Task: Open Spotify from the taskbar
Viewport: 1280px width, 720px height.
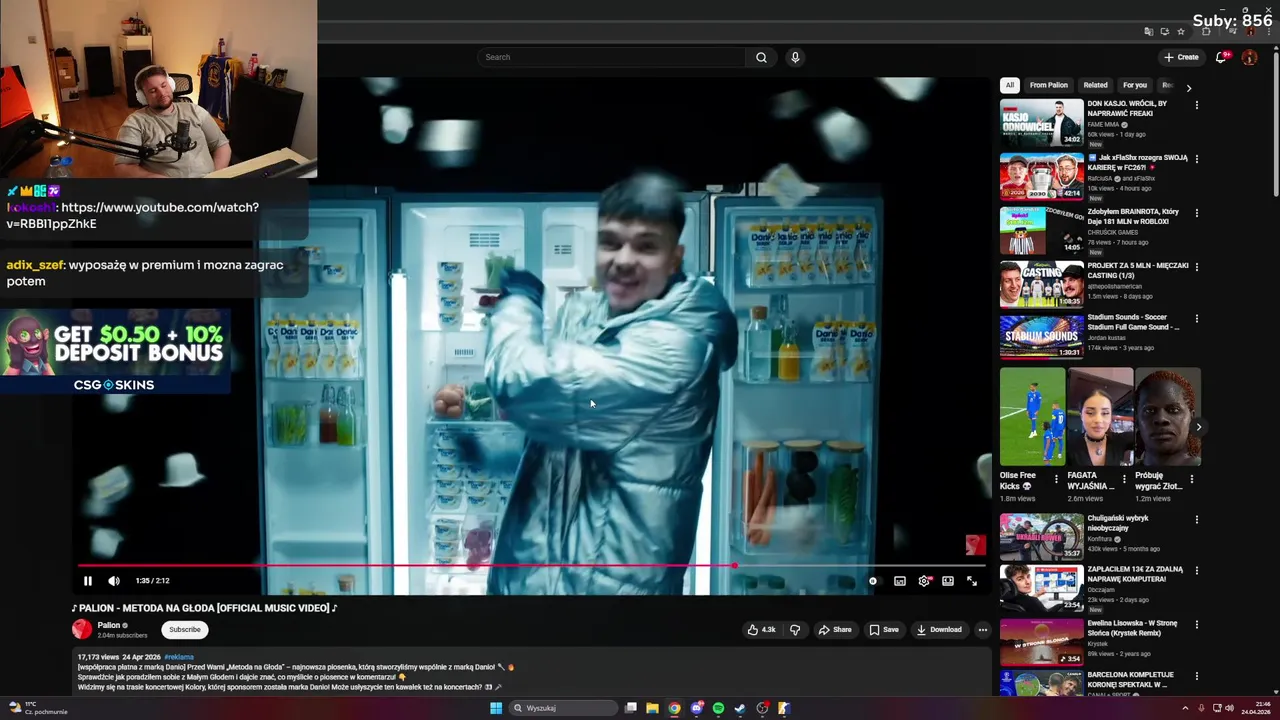Action: 719,708
